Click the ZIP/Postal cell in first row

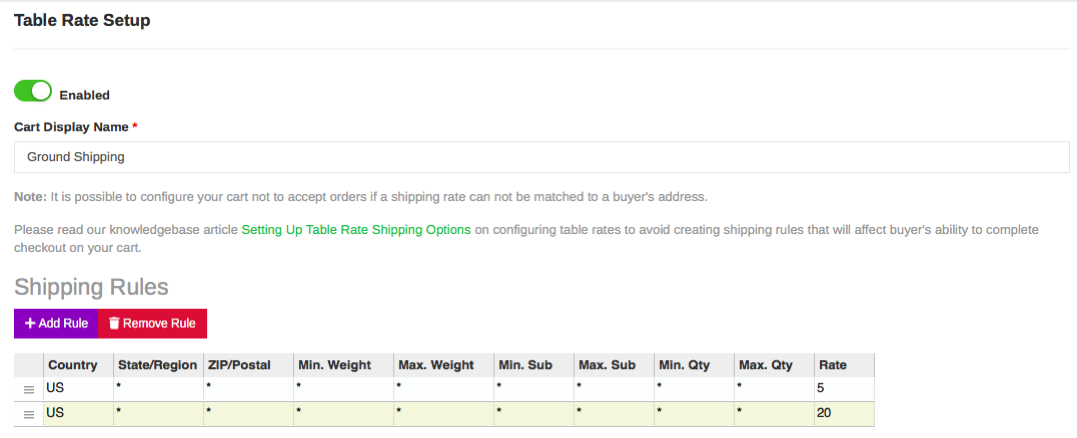click(x=249, y=389)
